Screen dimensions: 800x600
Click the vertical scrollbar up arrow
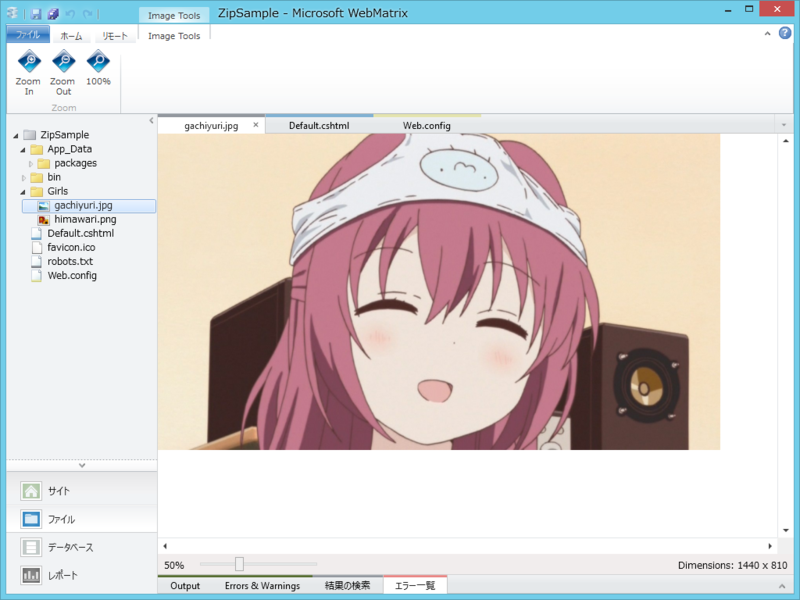coord(786,141)
